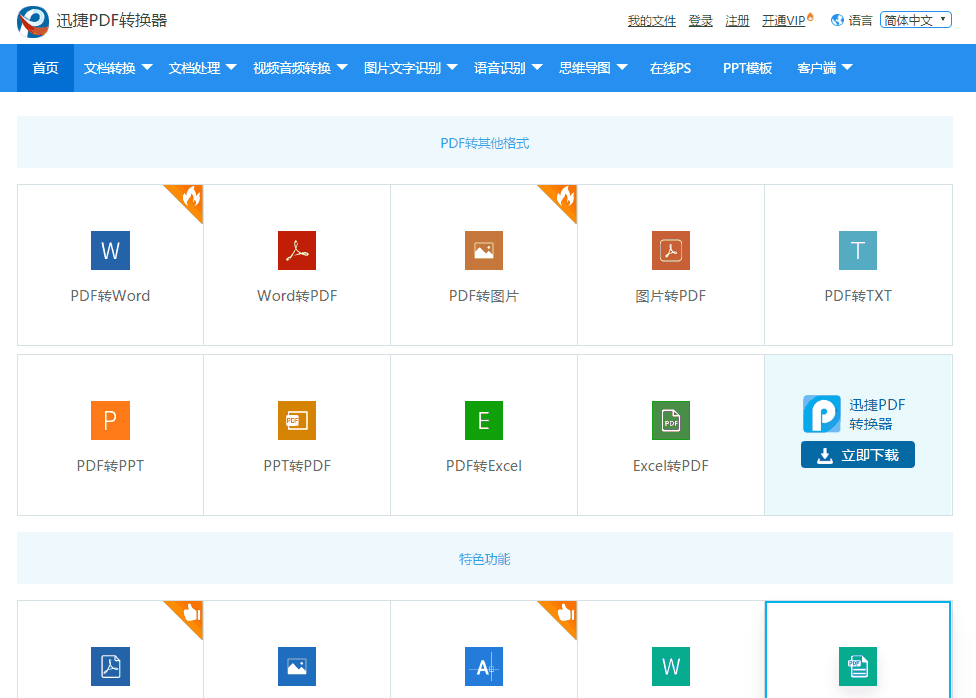Open the green W feature icon
The height and width of the screenshot is (698, 976).
coord(670,666)
